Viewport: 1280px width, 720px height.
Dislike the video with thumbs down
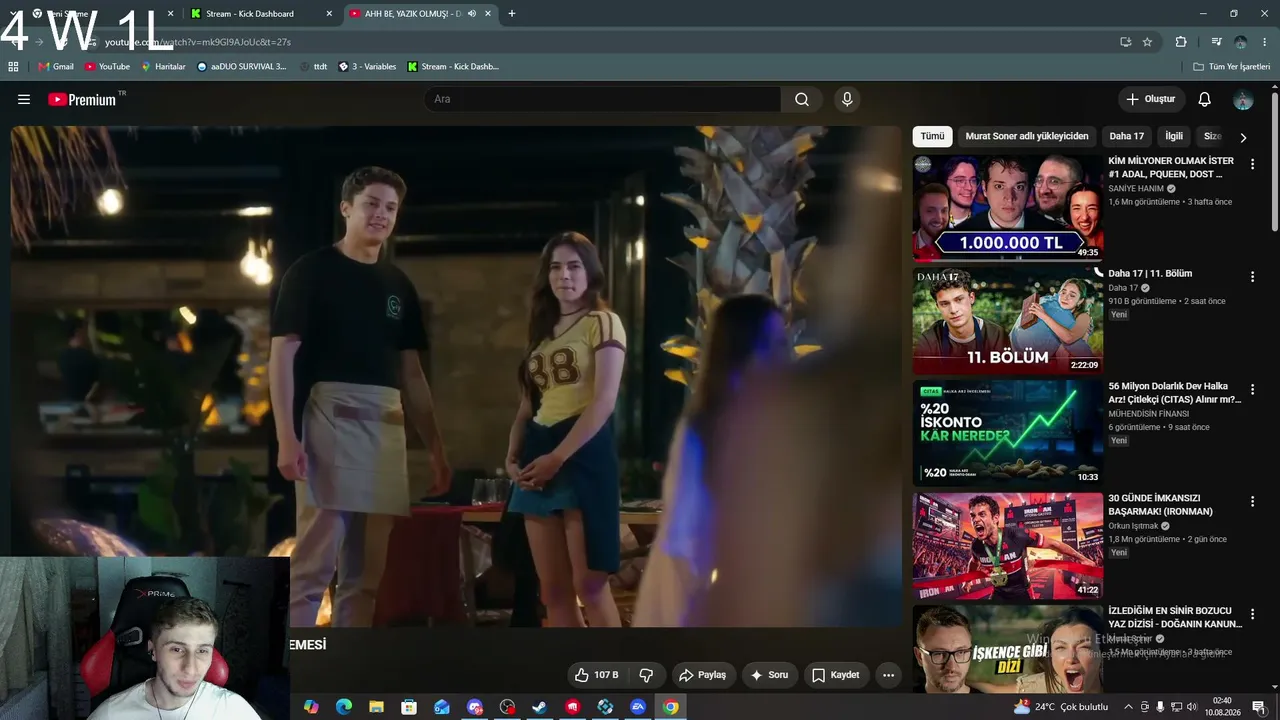[x=646, y=675]
